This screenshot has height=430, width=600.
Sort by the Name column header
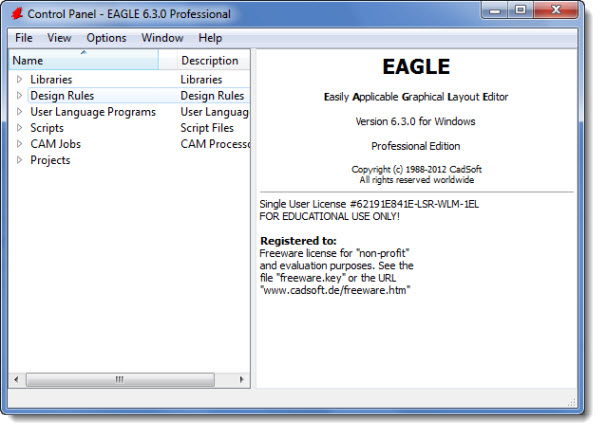pyautogui.click(x=80, y=61)
